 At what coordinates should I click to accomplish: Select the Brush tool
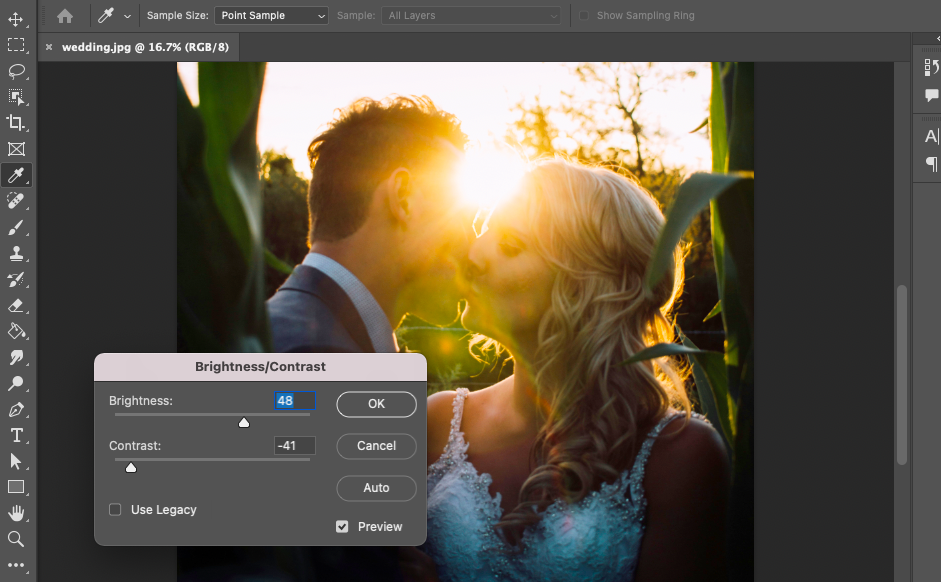pyautogui.click(x=16, y=227)
